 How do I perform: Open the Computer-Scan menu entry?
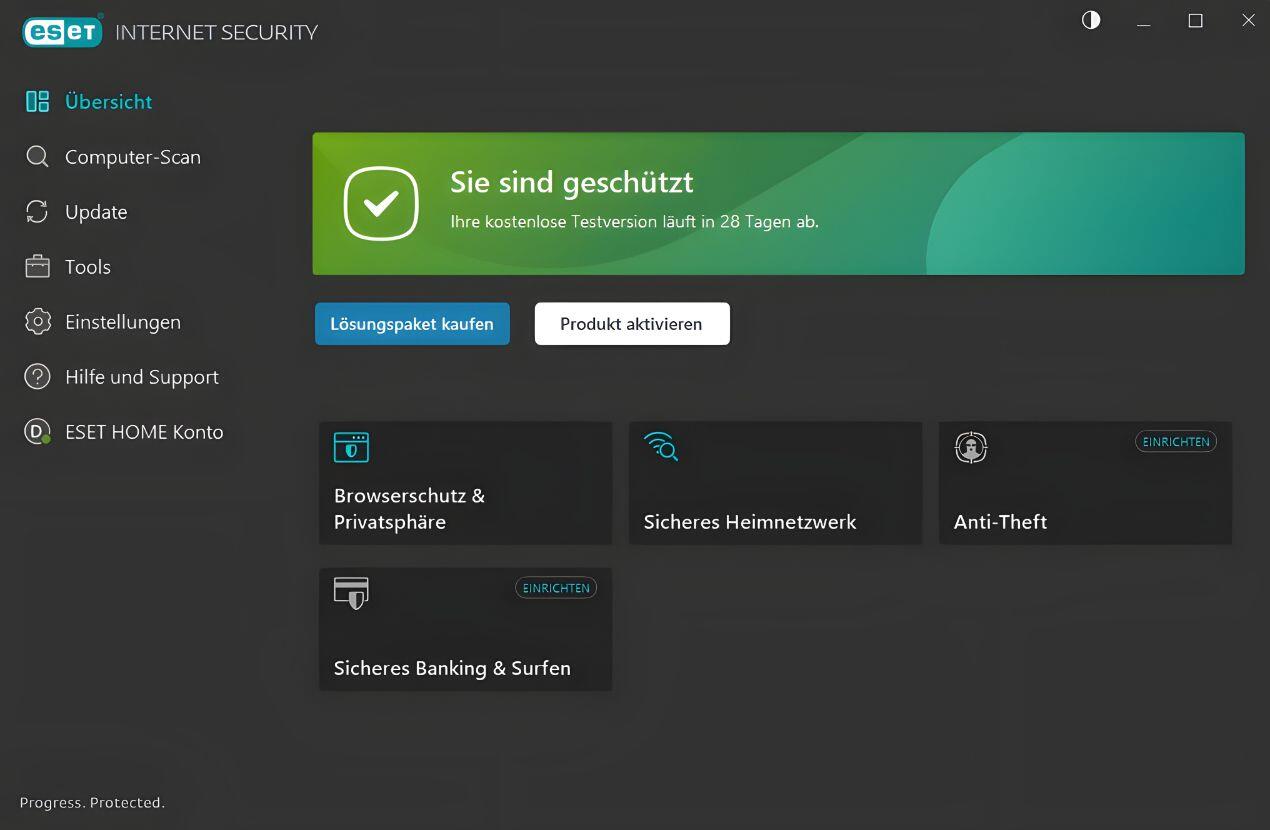coord(132,157)
